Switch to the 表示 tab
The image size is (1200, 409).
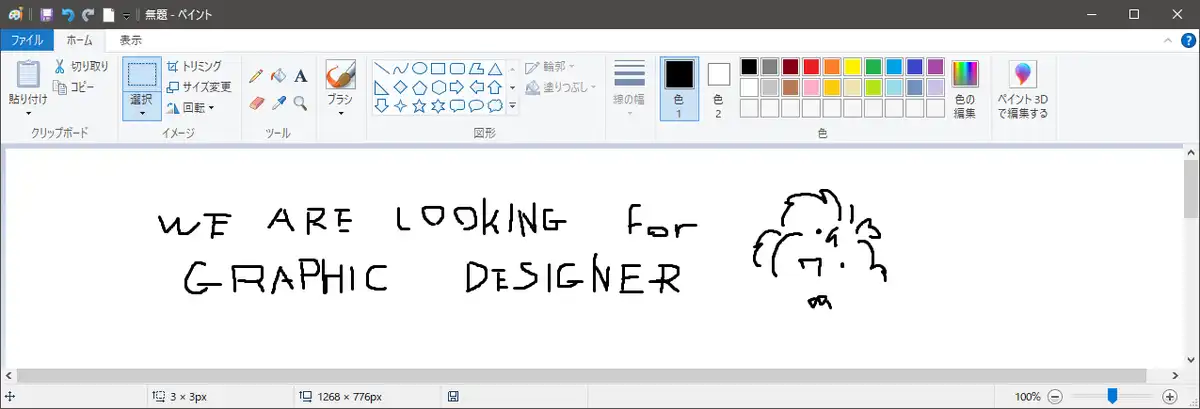tap(130, 41)
